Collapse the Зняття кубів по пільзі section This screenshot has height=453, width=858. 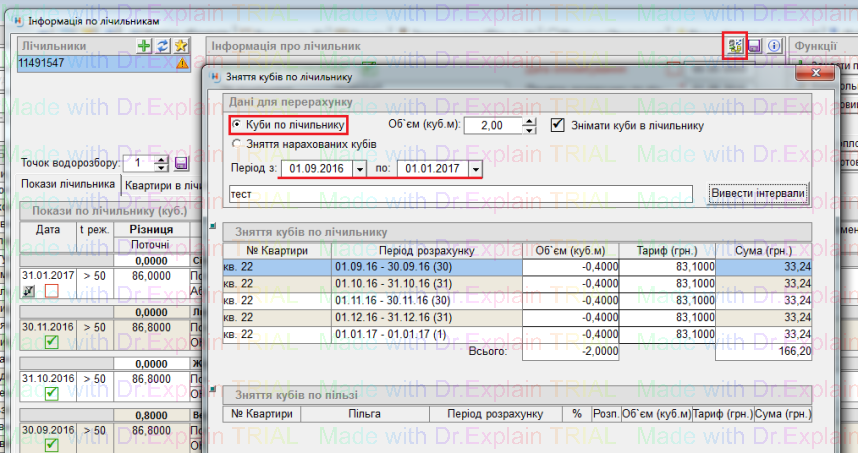pyautogui.click(x=213, y=387)
